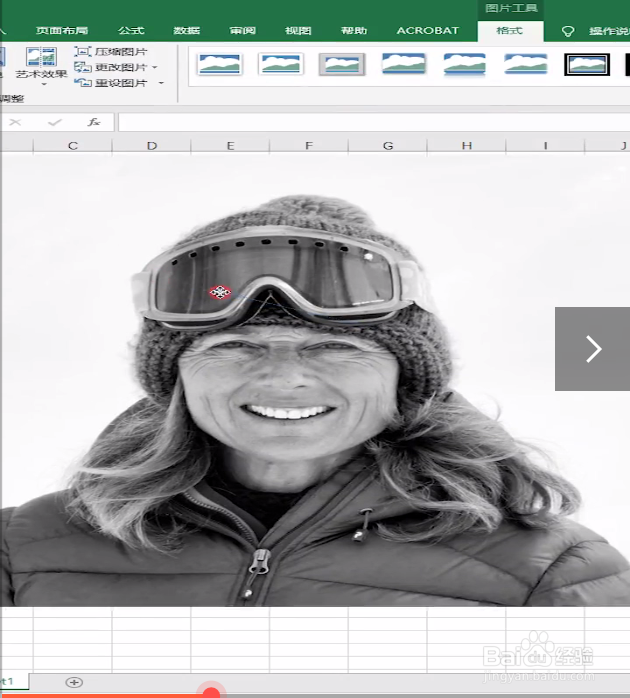Apply the sixth picture style, soft edge
630x698 pixels.
525,64
